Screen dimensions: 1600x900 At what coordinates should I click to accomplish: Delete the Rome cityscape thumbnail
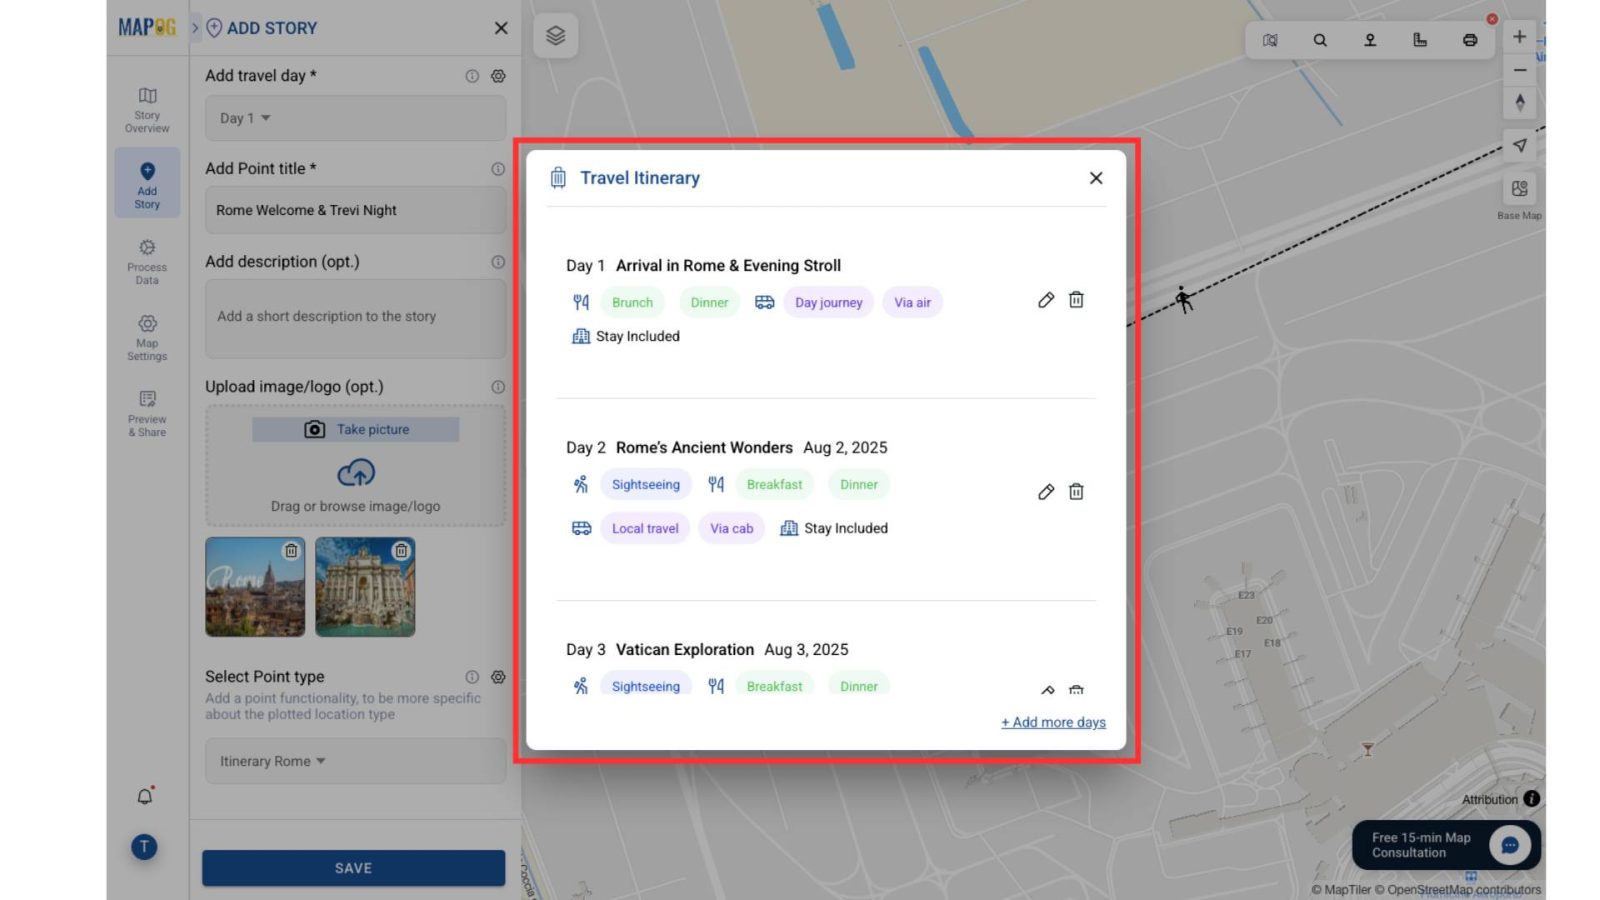(x=291, y=551)
